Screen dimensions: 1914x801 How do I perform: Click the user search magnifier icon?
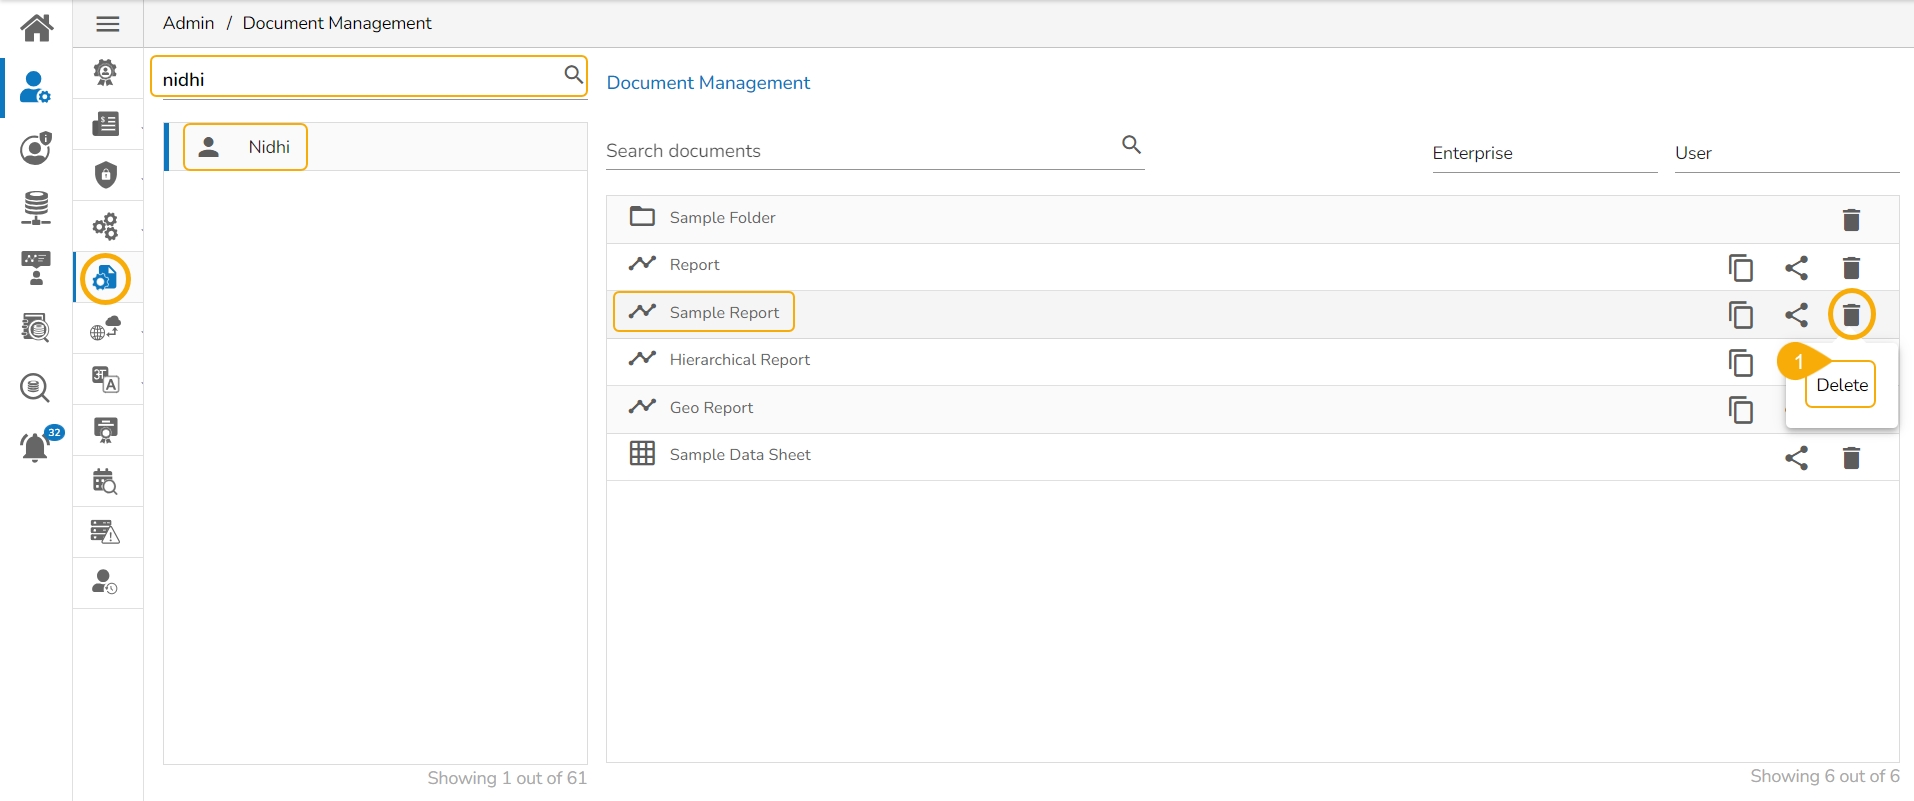tap(573, 75)
